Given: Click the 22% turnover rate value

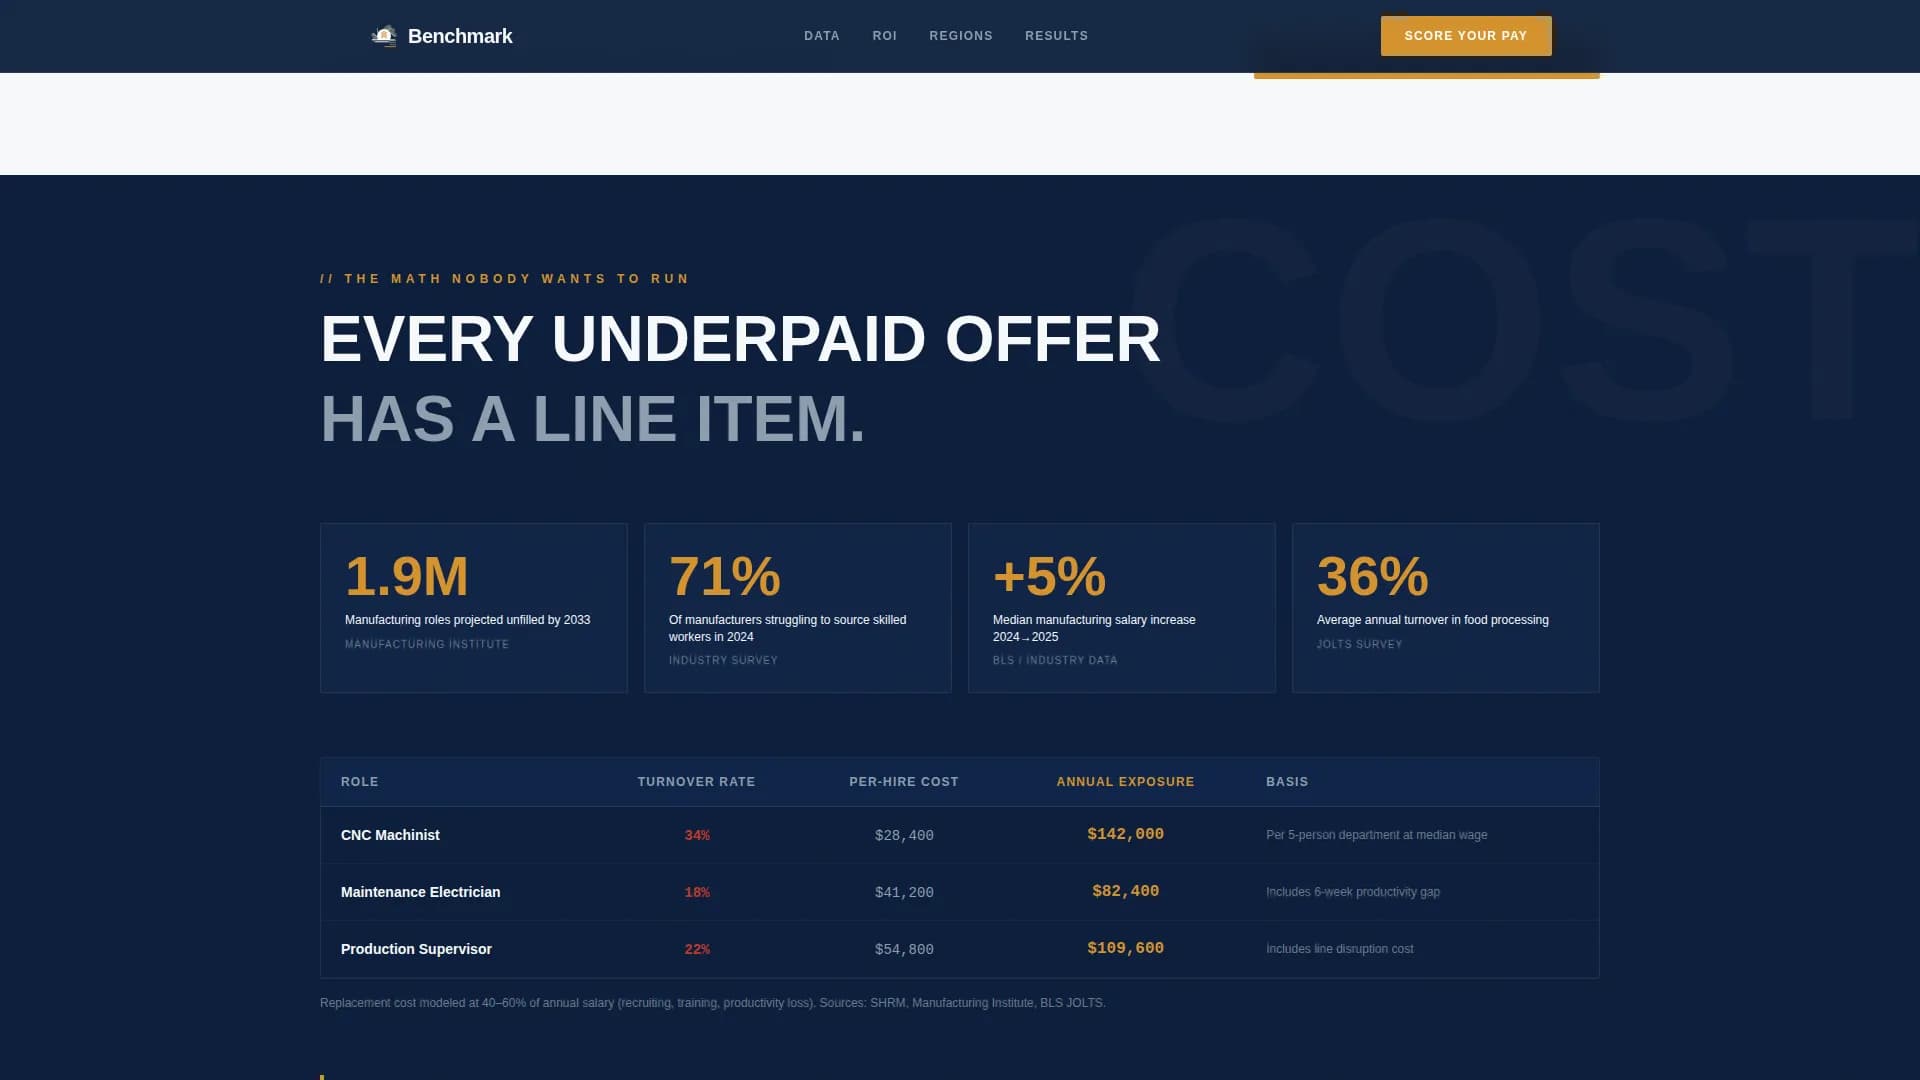Looking at the screenshot, I should [x=697, y=949].
